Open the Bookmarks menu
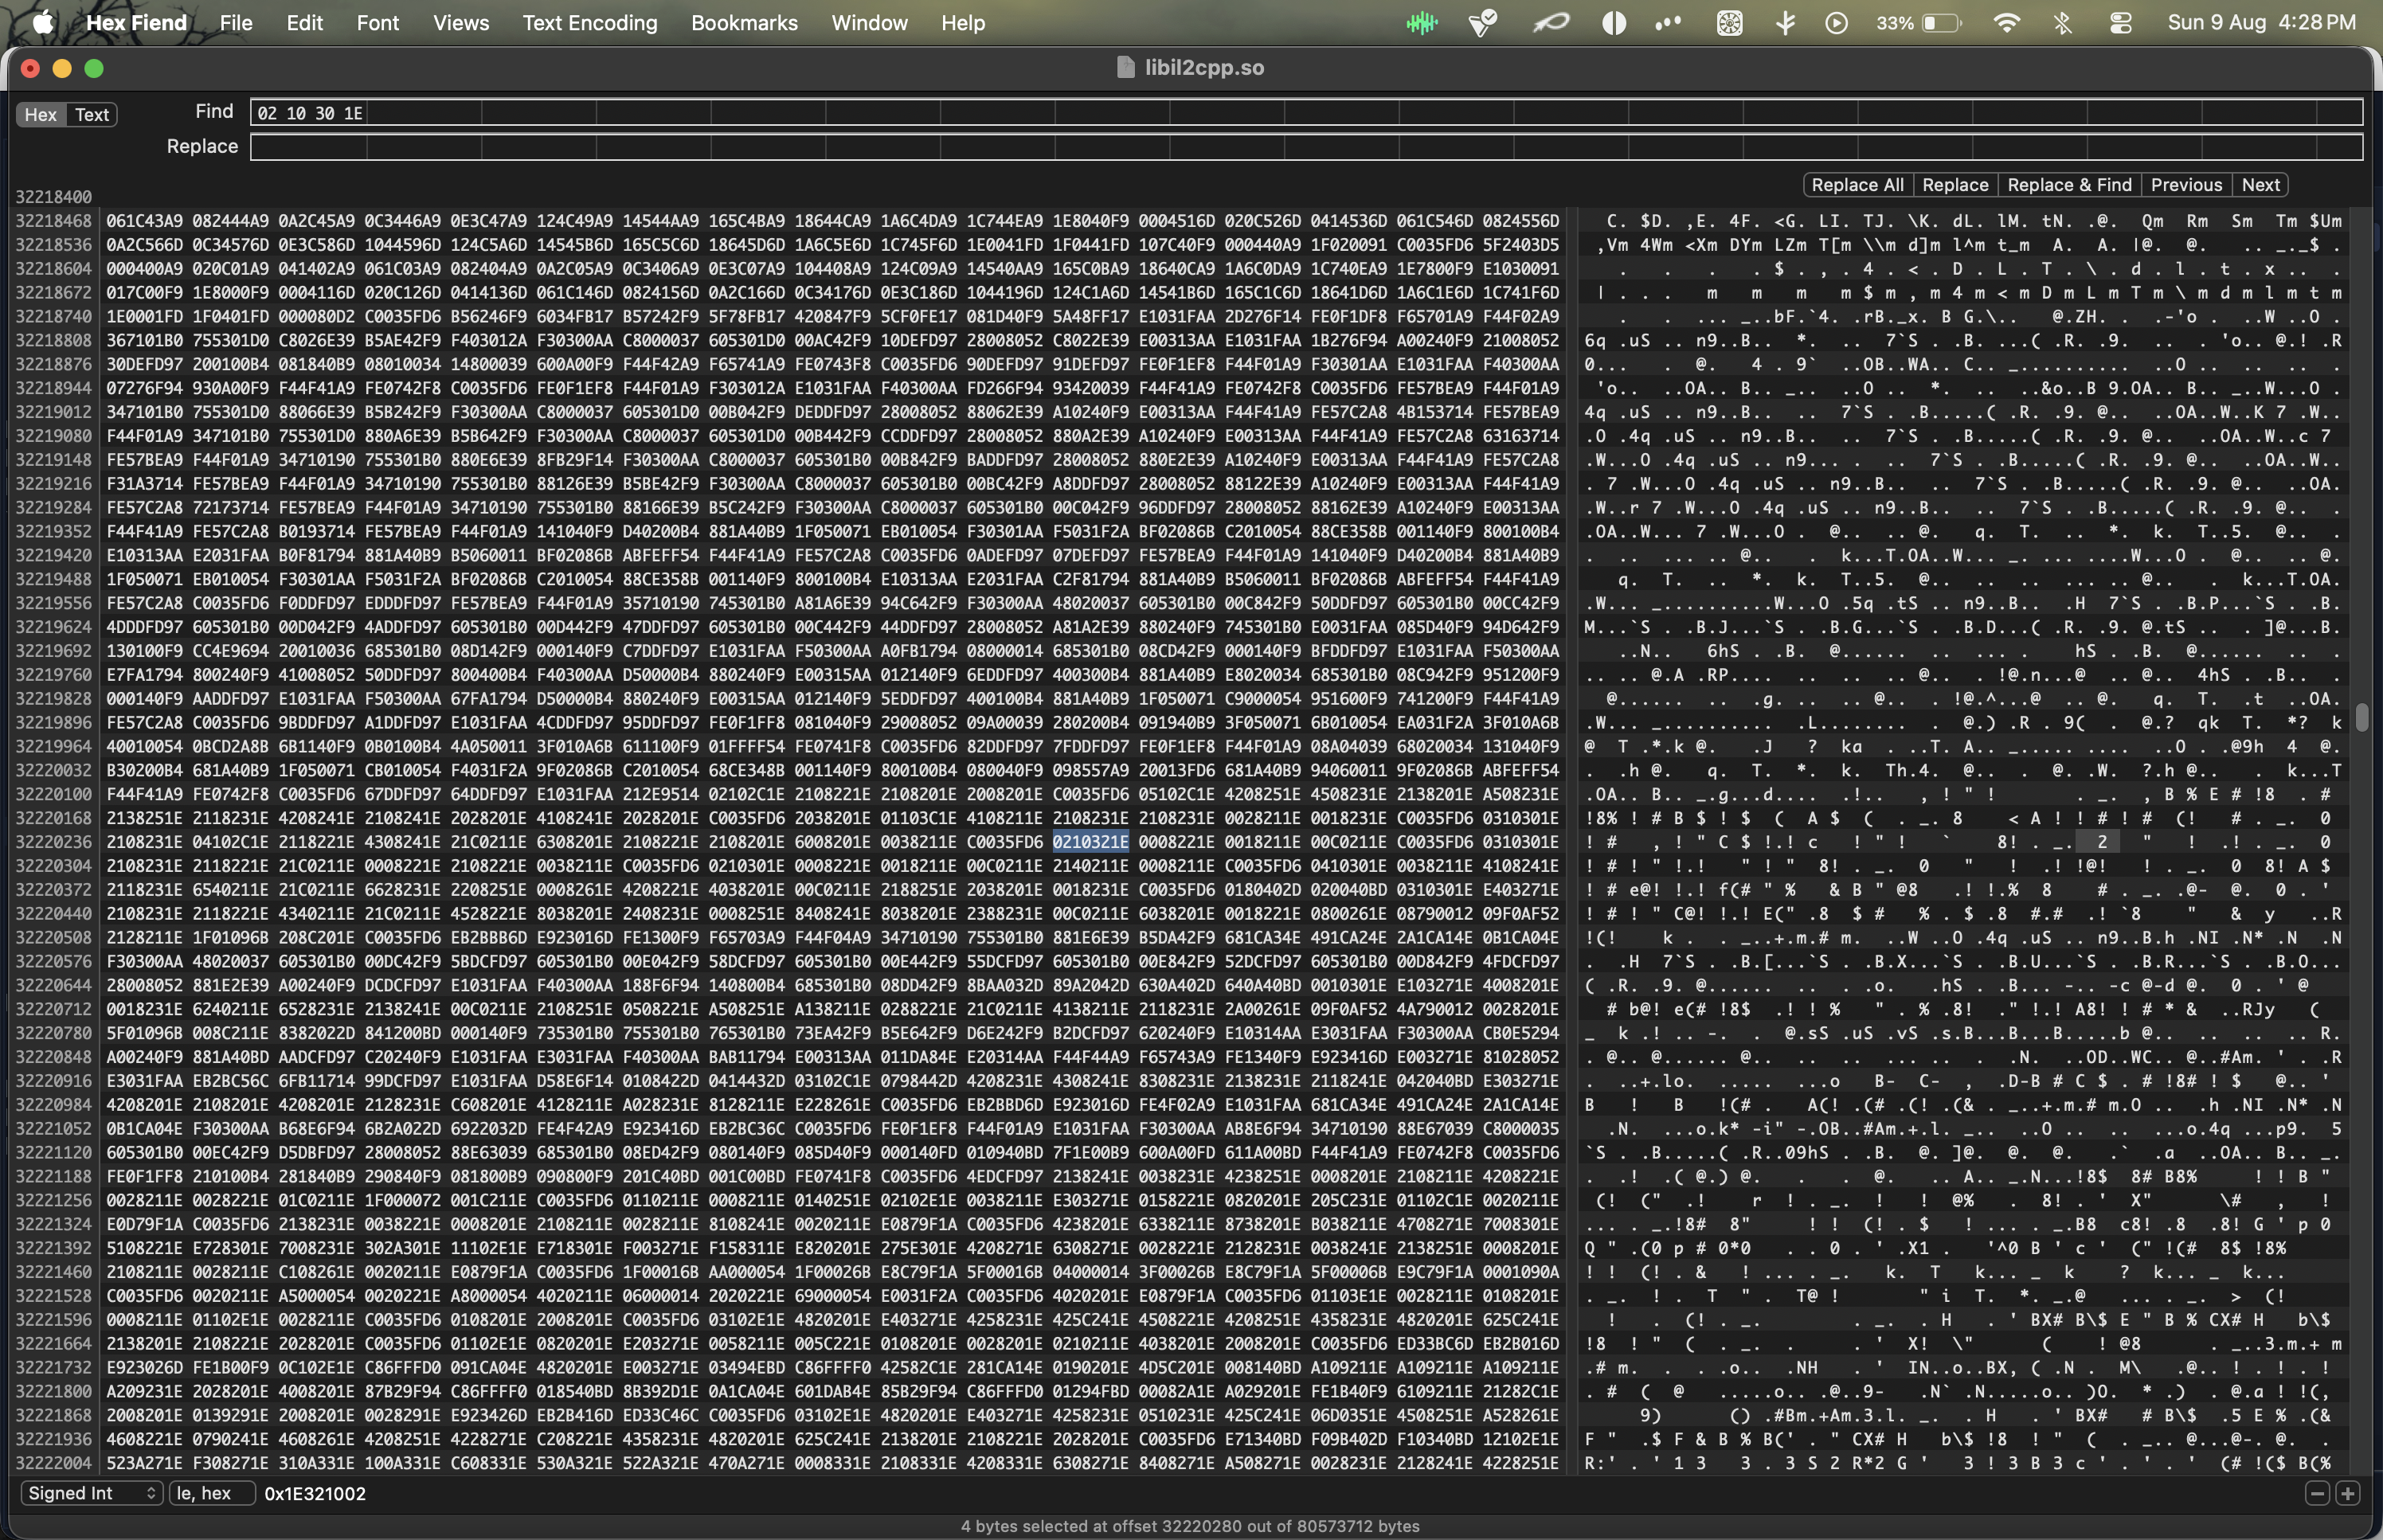 (744, 22)
